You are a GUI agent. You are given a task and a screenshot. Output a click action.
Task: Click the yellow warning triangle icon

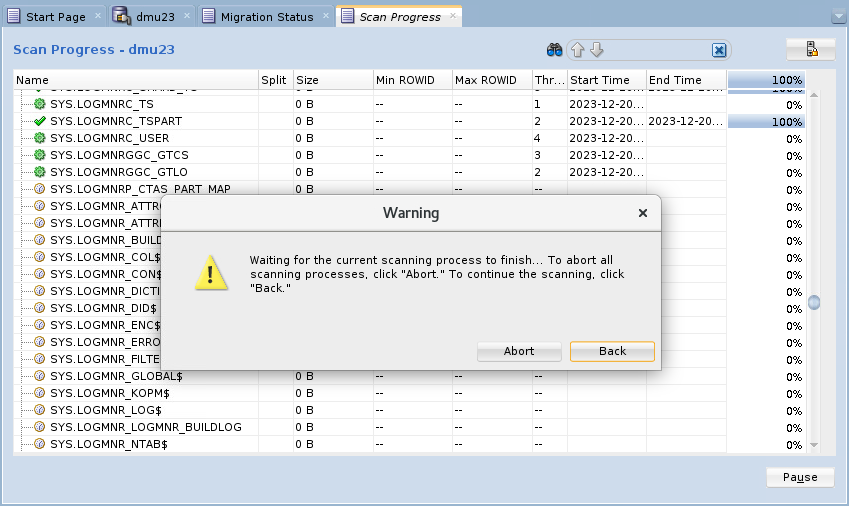pos(211,273)
